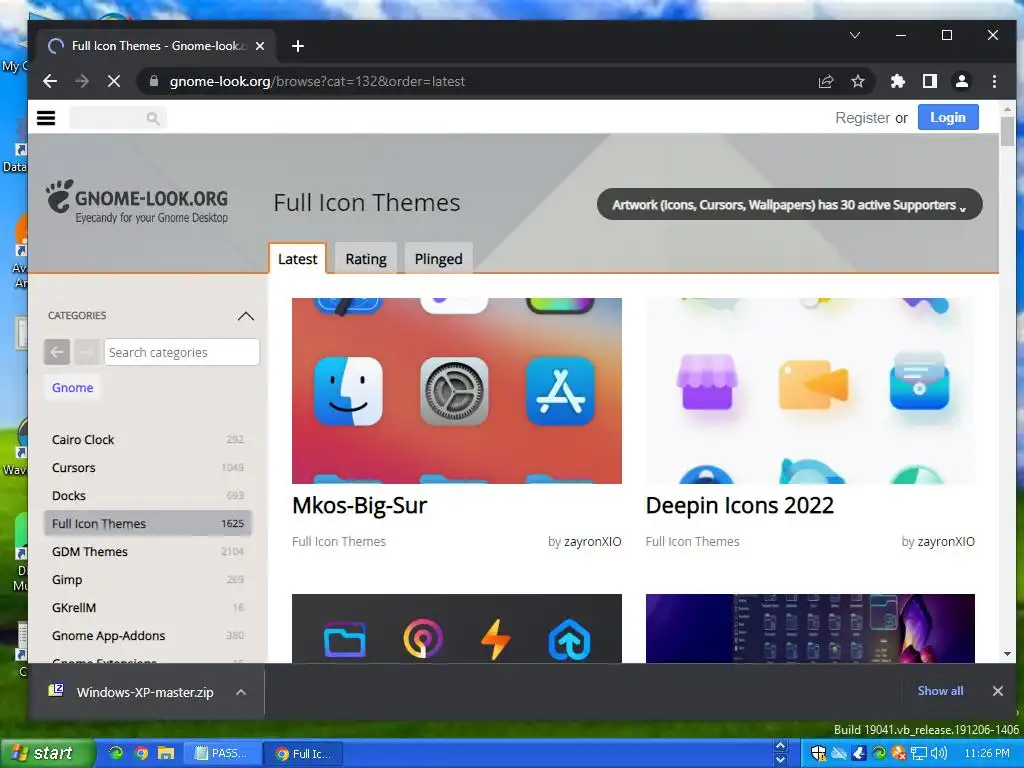The image size is (1024, 768).
Task: Open the Chrome extensions puzzle icon
Action: pyautogui.click(x=897, y=81)
